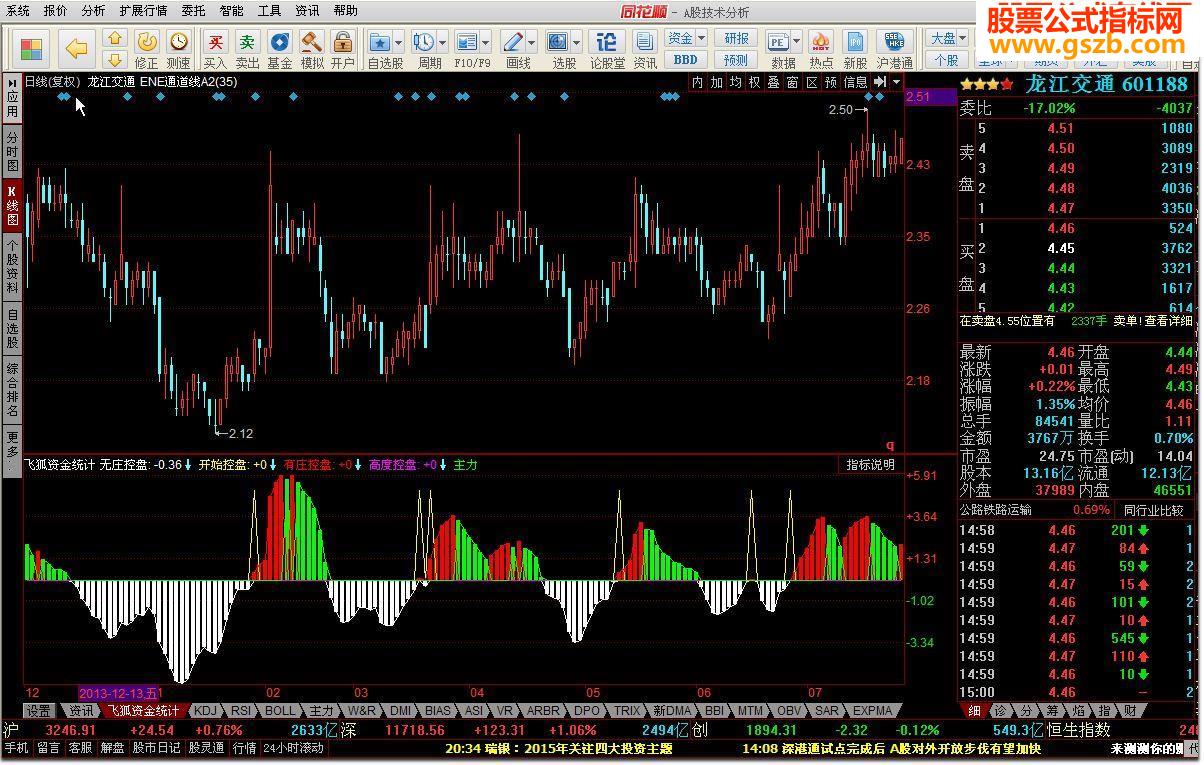This screenshot has width=1204, height=765.
Task: Toggle the 区 range option
Action: click(x=811, y=82)
